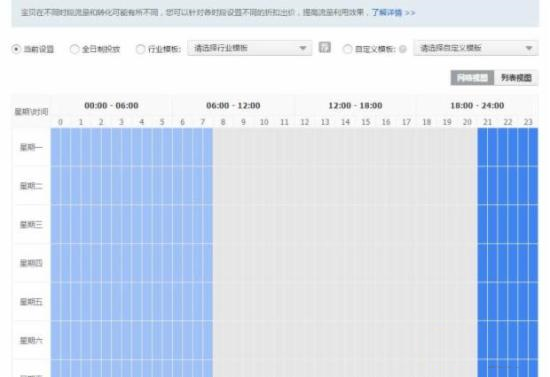Select the 当前设置 radio button
Viewport: 550px width, 377px height.
16,49
